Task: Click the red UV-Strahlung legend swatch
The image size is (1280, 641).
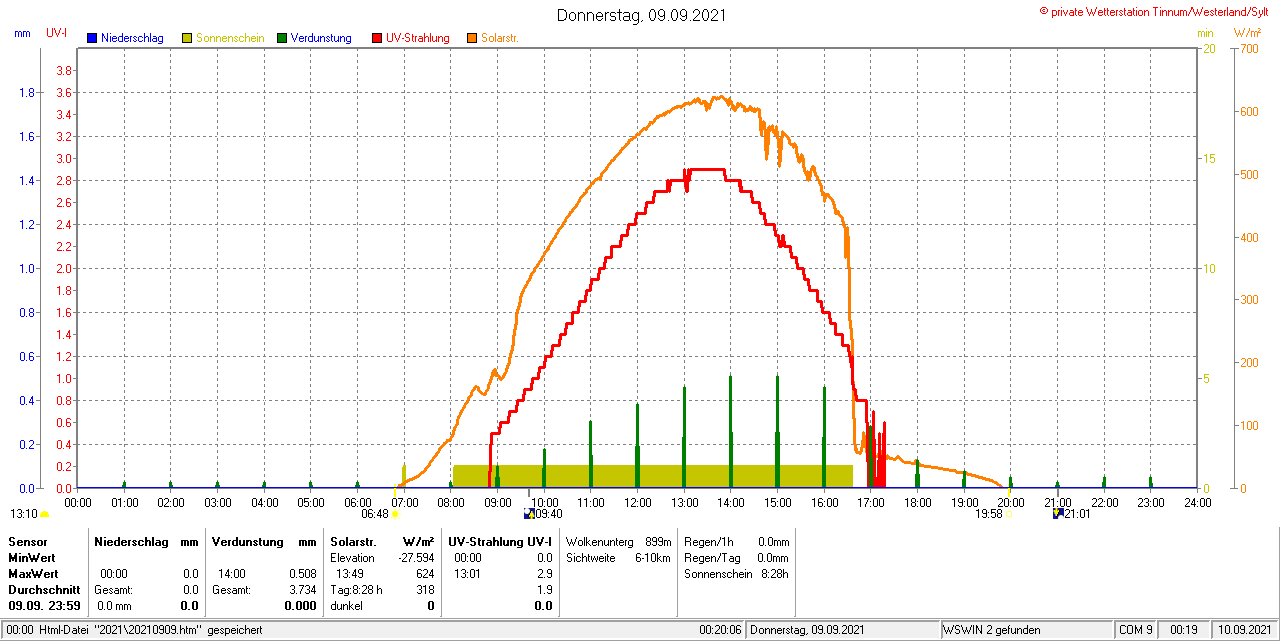Action: 377,38
